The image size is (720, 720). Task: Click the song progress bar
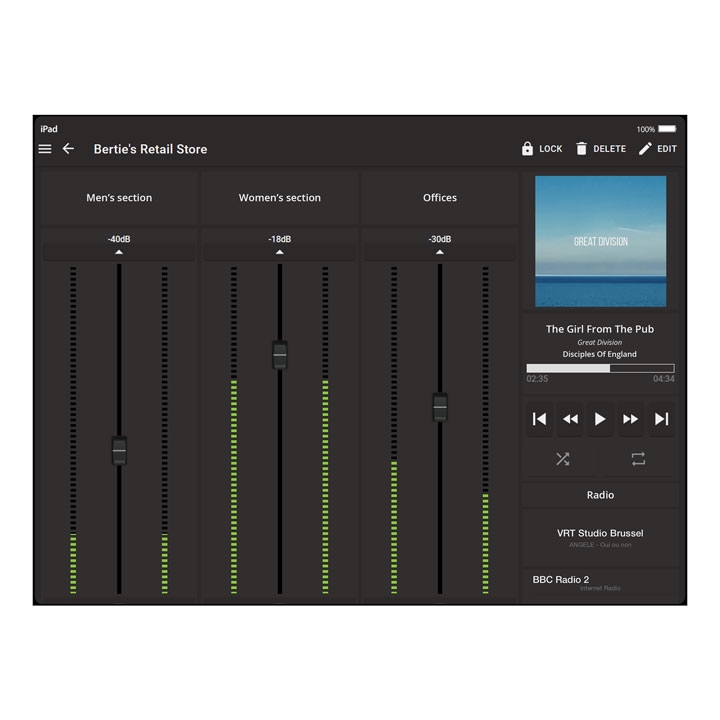tap(600, 368)
